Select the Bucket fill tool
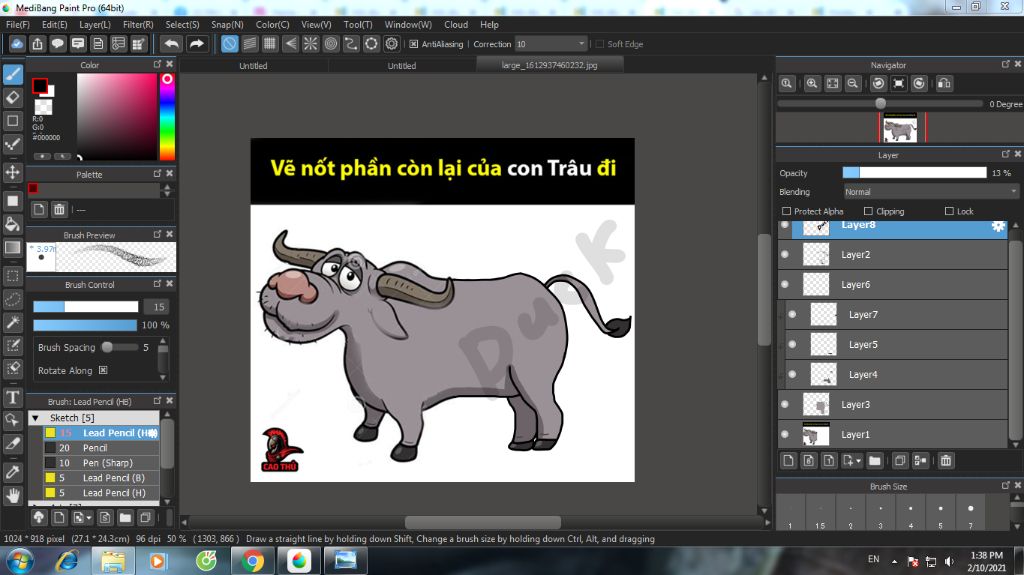The width and height of the screenshot is (1024, 575). (x=12, y=224)
